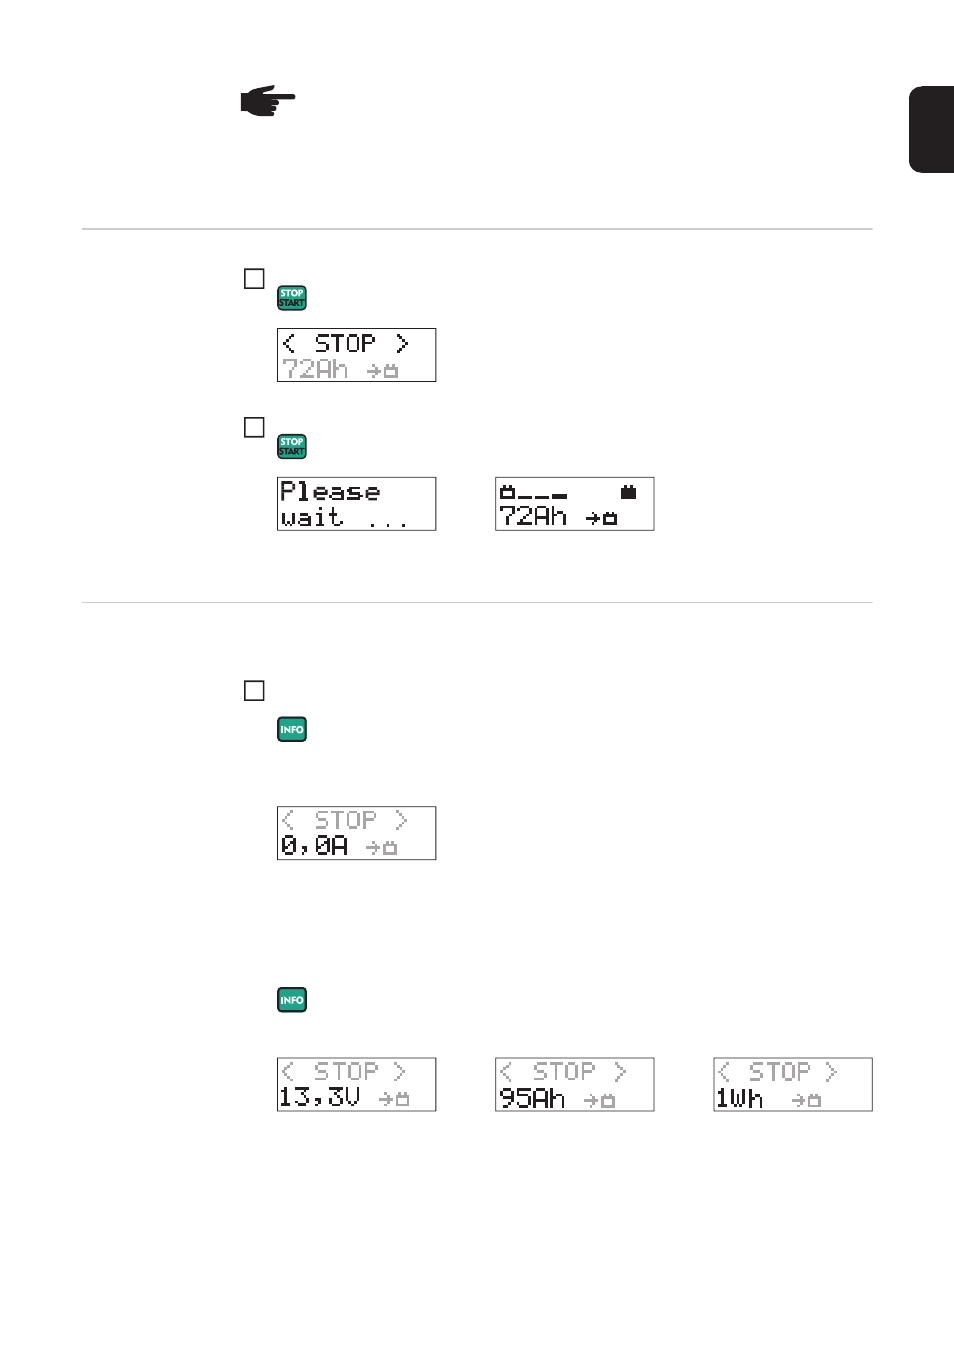Select the black section tab on the page edge

pos(931,130)
